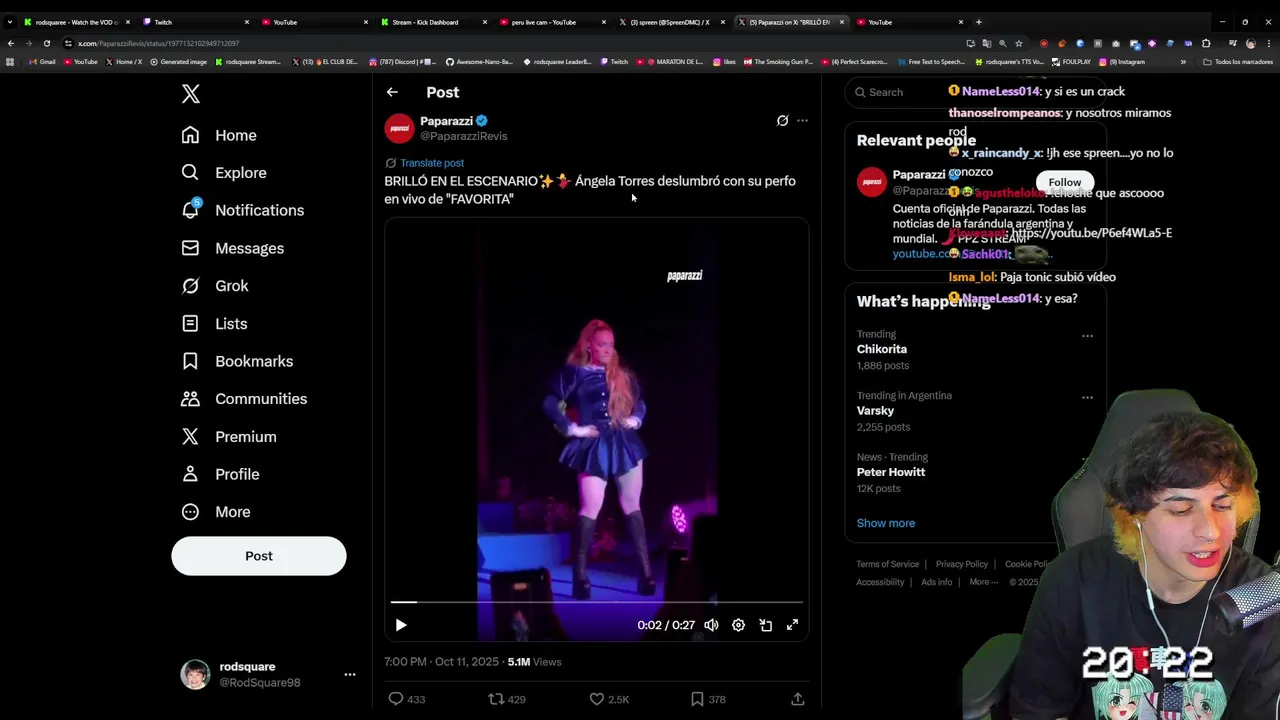Click @PaparazziRevis handle on post
The image size is (1280, 720).
[x=464, y=136]
